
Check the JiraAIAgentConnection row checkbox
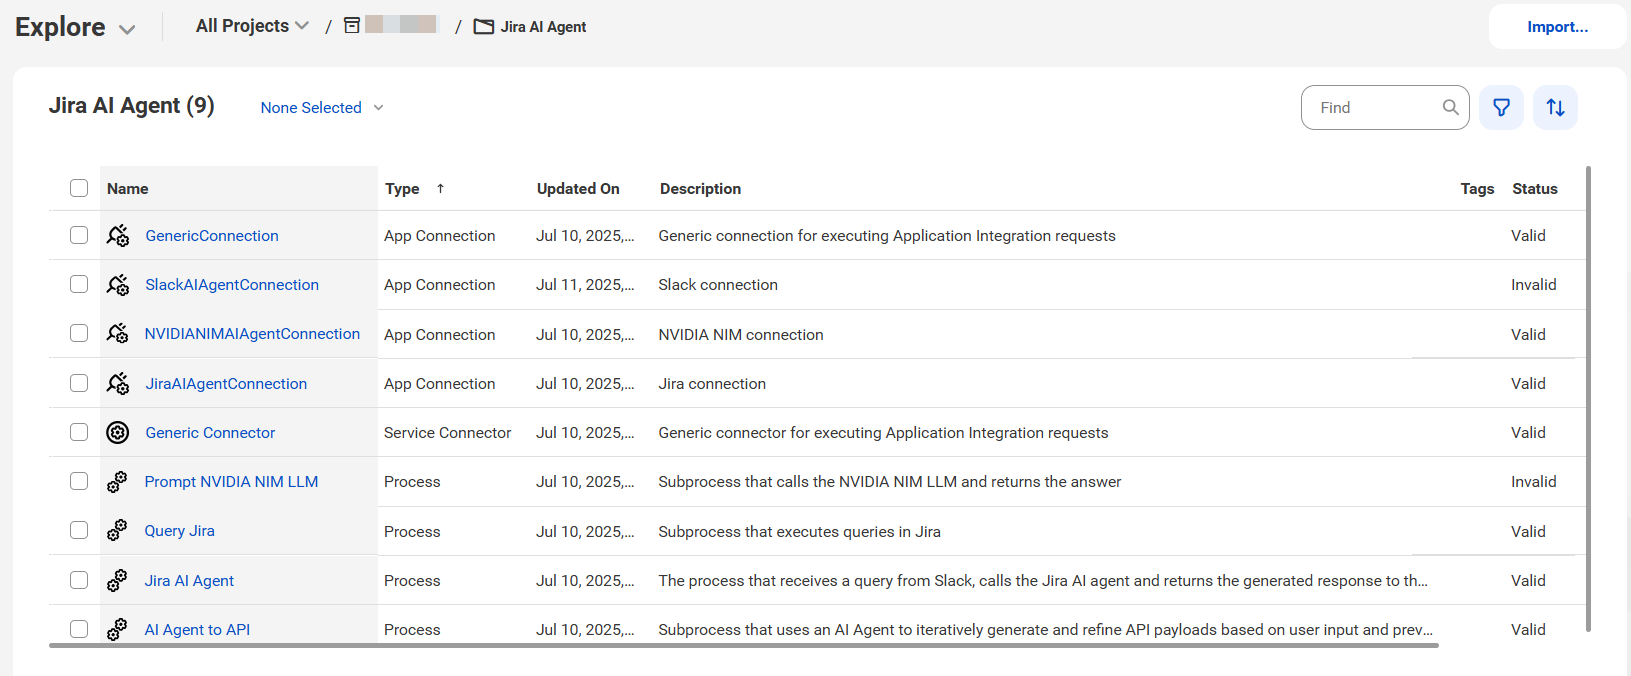pos(79,383)
